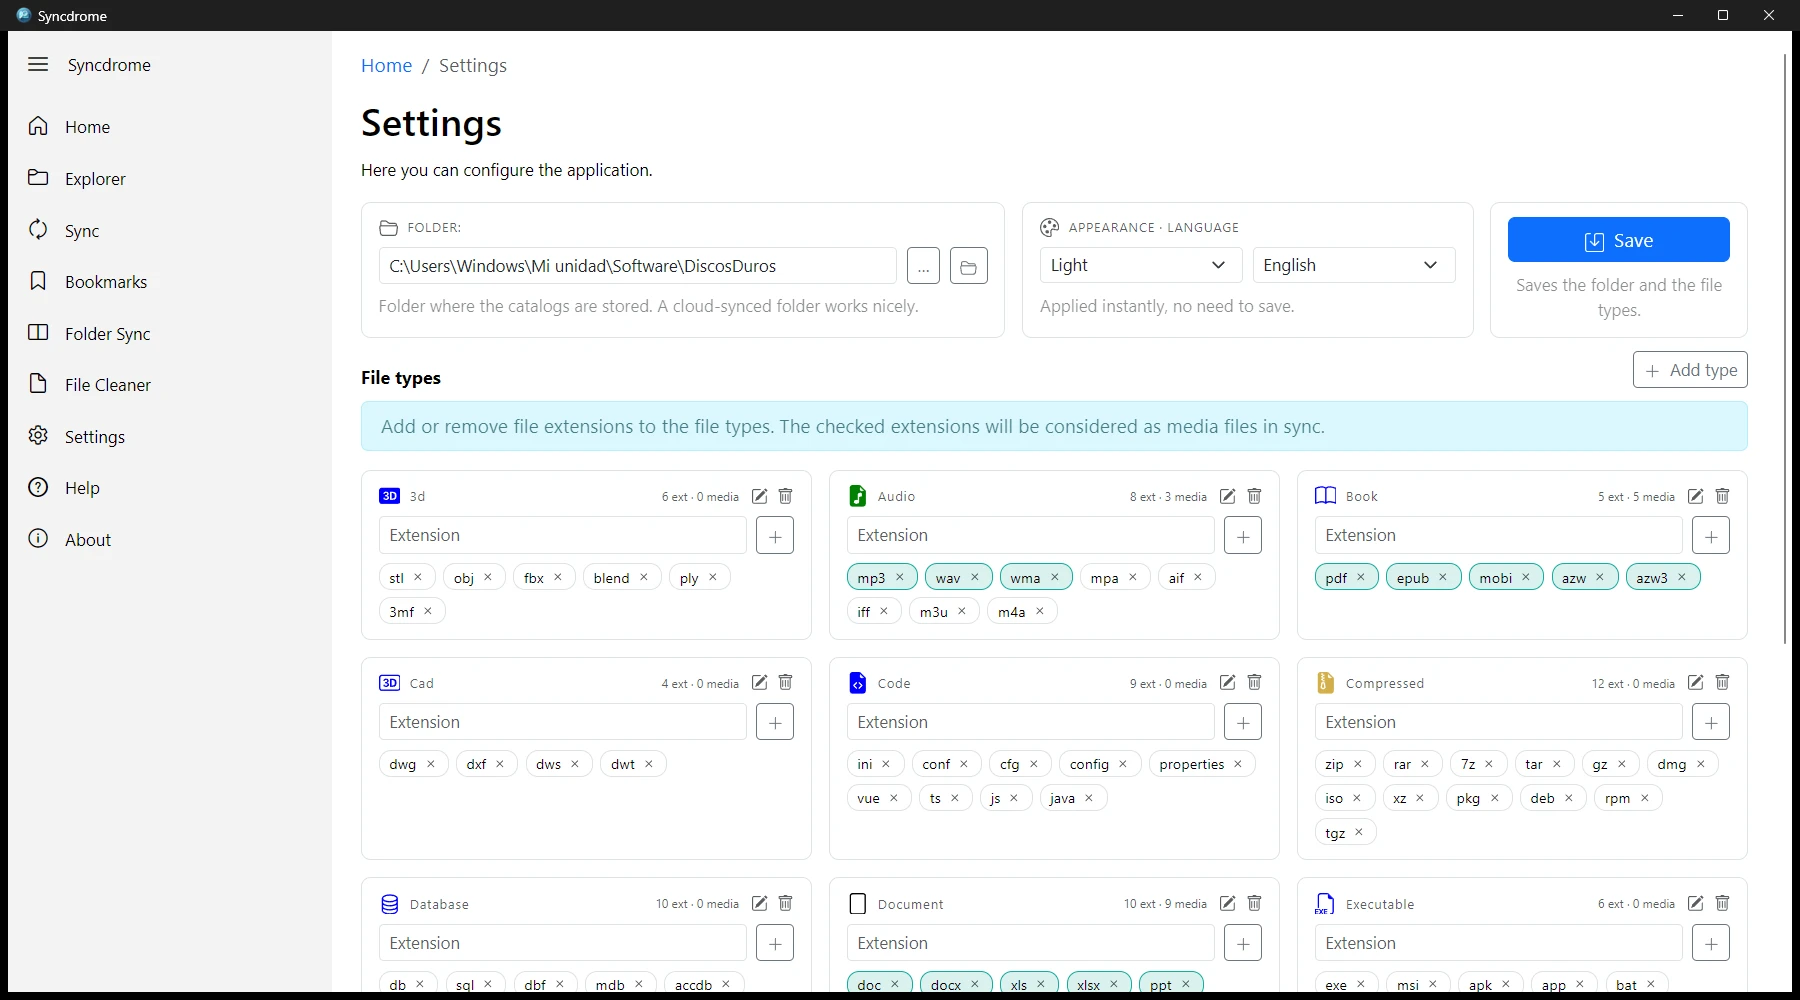Click the Save button
1800x1000 pixels.
click(x=1618, y=240)
